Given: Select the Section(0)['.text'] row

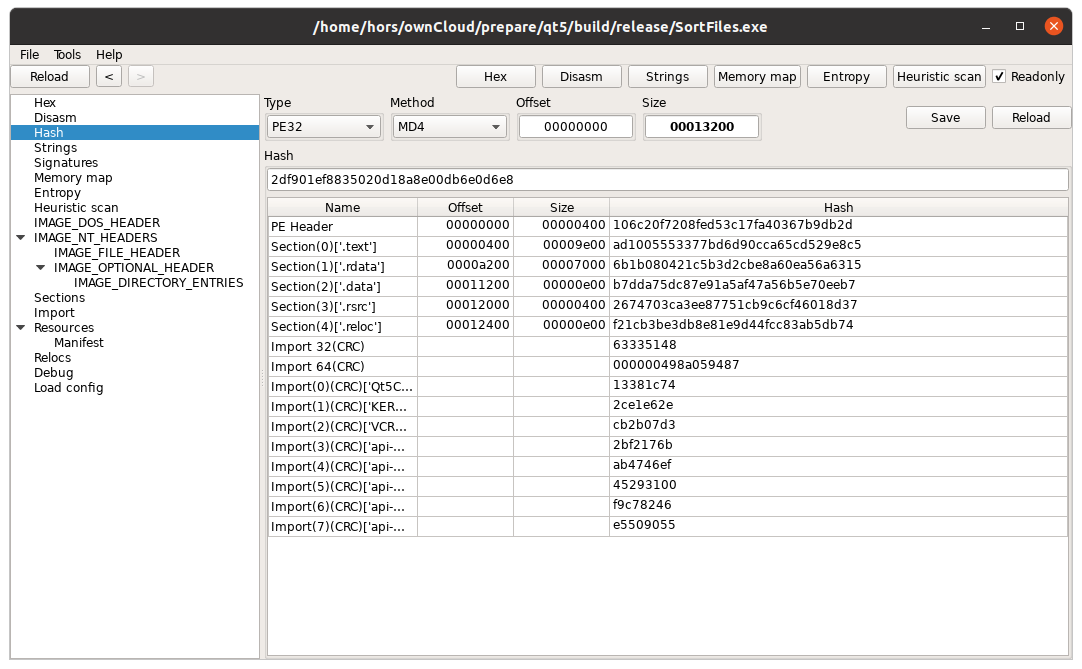Looking at the screenshot, I should point(667,246).
